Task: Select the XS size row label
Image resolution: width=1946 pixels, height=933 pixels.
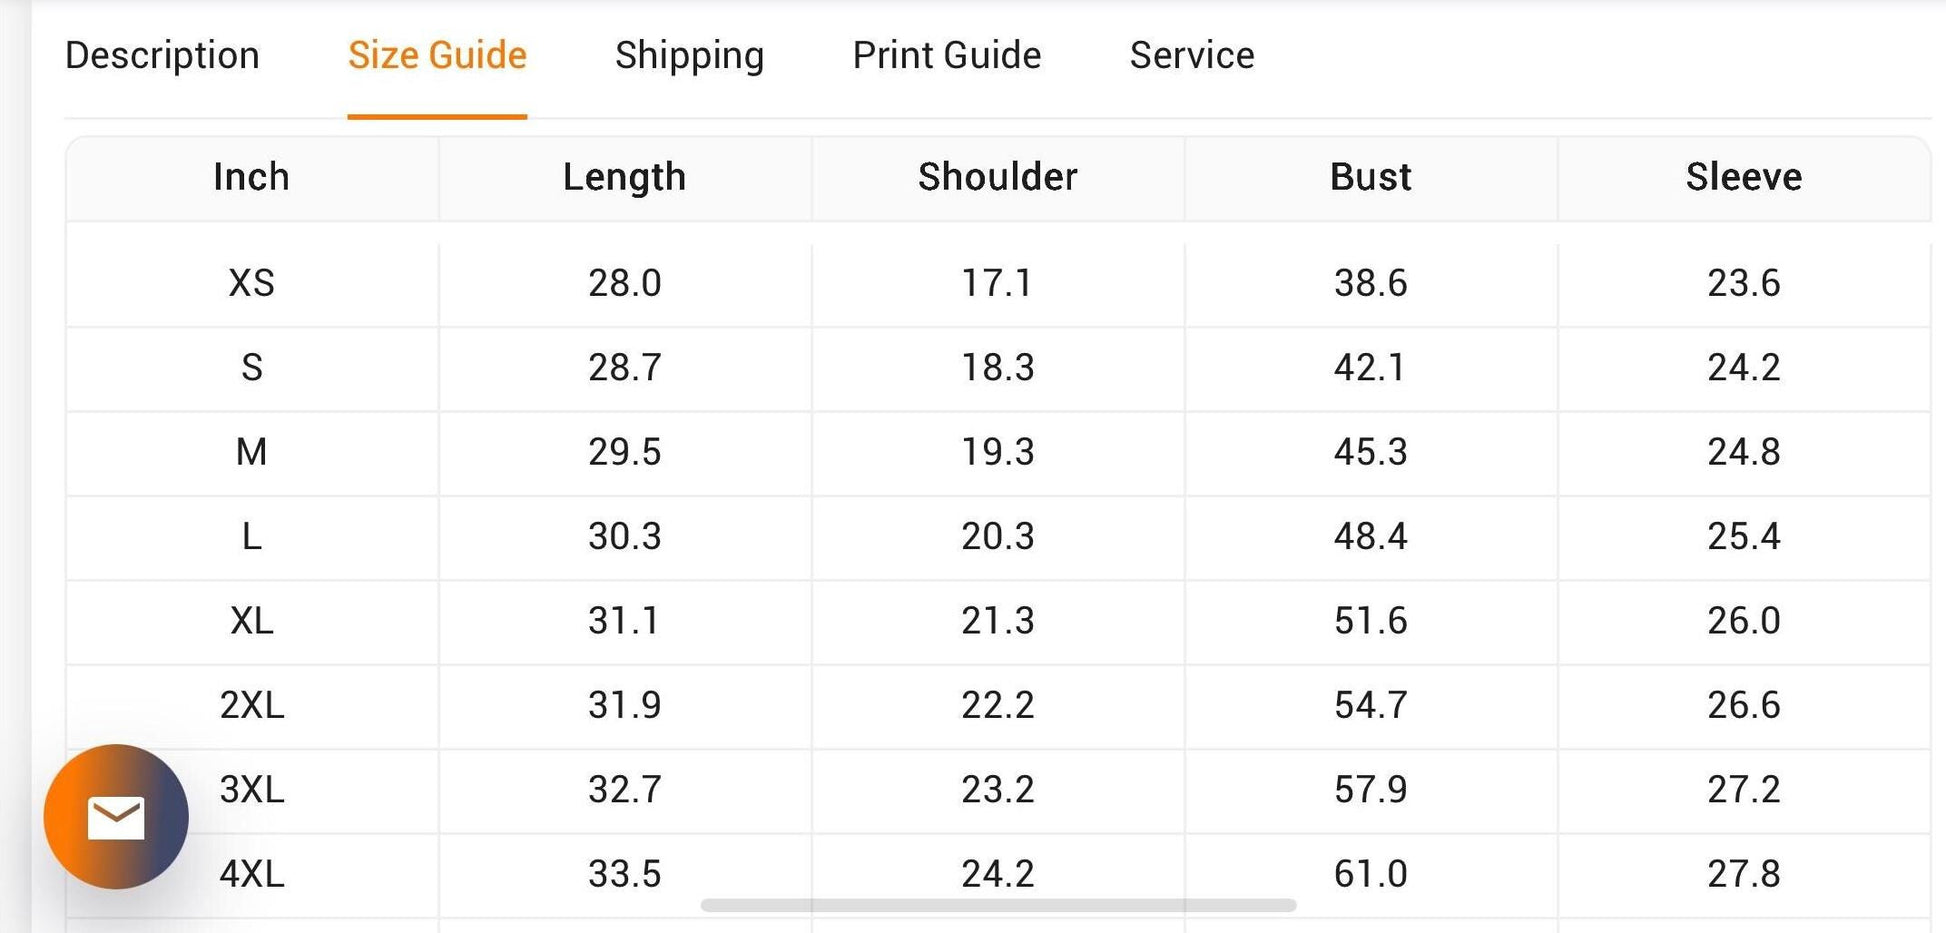Action: (x=251, y=283)
